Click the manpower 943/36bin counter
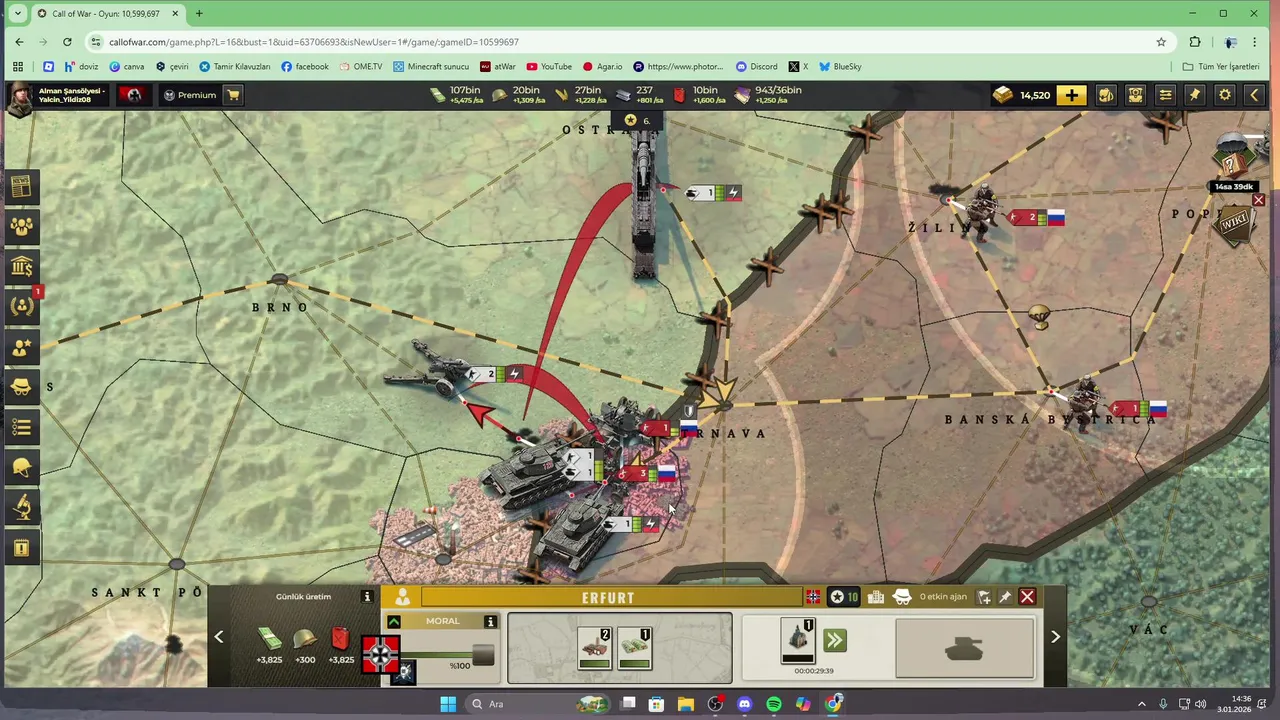Screen dimensions: 1280x720 coord(768,95)
